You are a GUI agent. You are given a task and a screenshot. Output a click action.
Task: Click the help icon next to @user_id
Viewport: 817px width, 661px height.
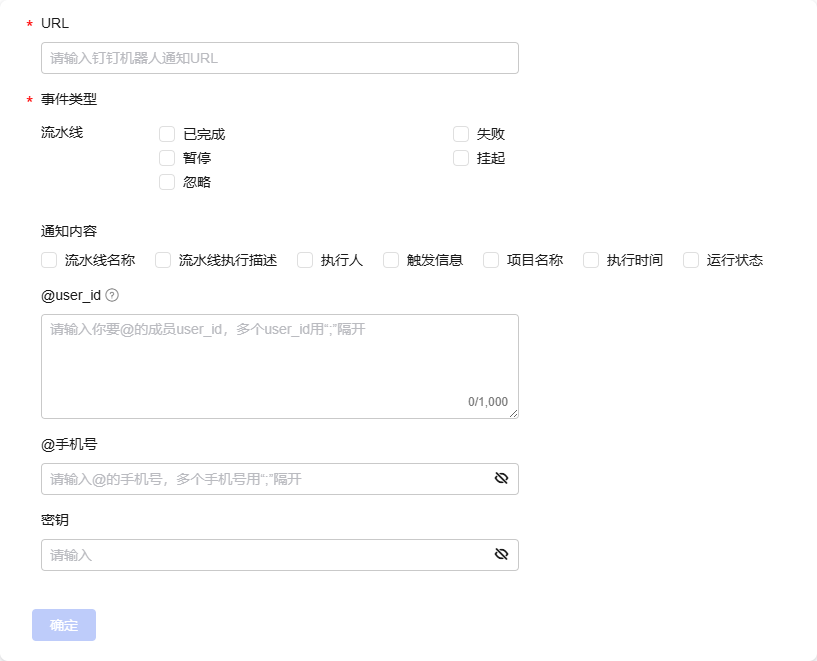pos(112,295)
